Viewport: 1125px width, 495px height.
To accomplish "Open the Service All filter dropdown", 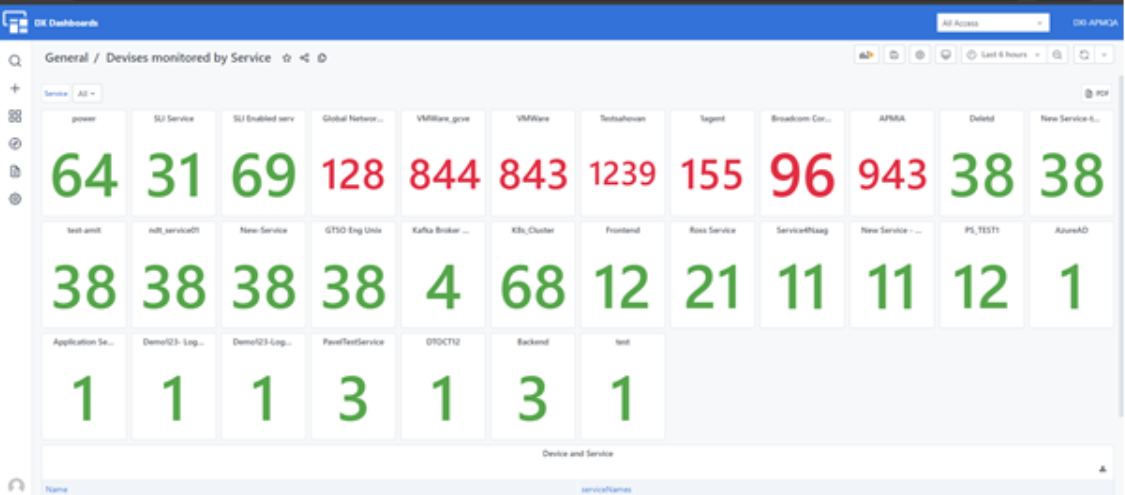I will pos(88,93).
